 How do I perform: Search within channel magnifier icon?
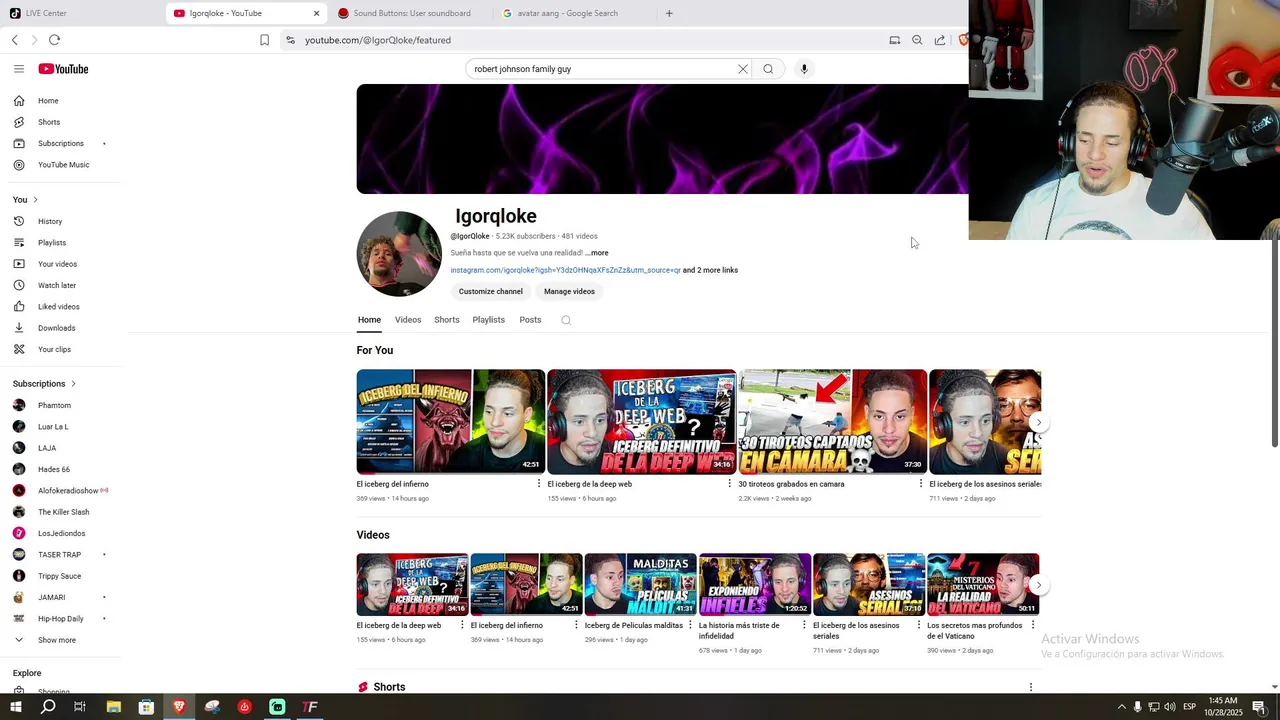tap(566, 320)
